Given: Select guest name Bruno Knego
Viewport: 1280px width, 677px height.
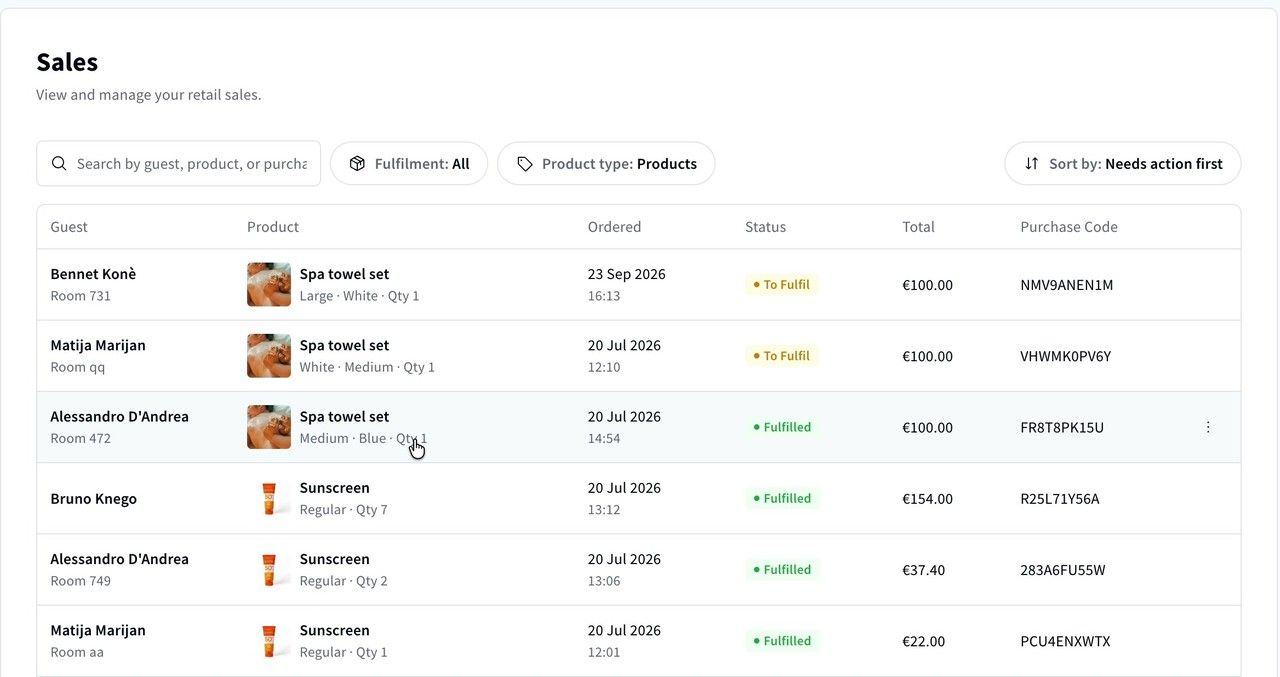Looking at the screenshot, I should (x=93, y=498).
